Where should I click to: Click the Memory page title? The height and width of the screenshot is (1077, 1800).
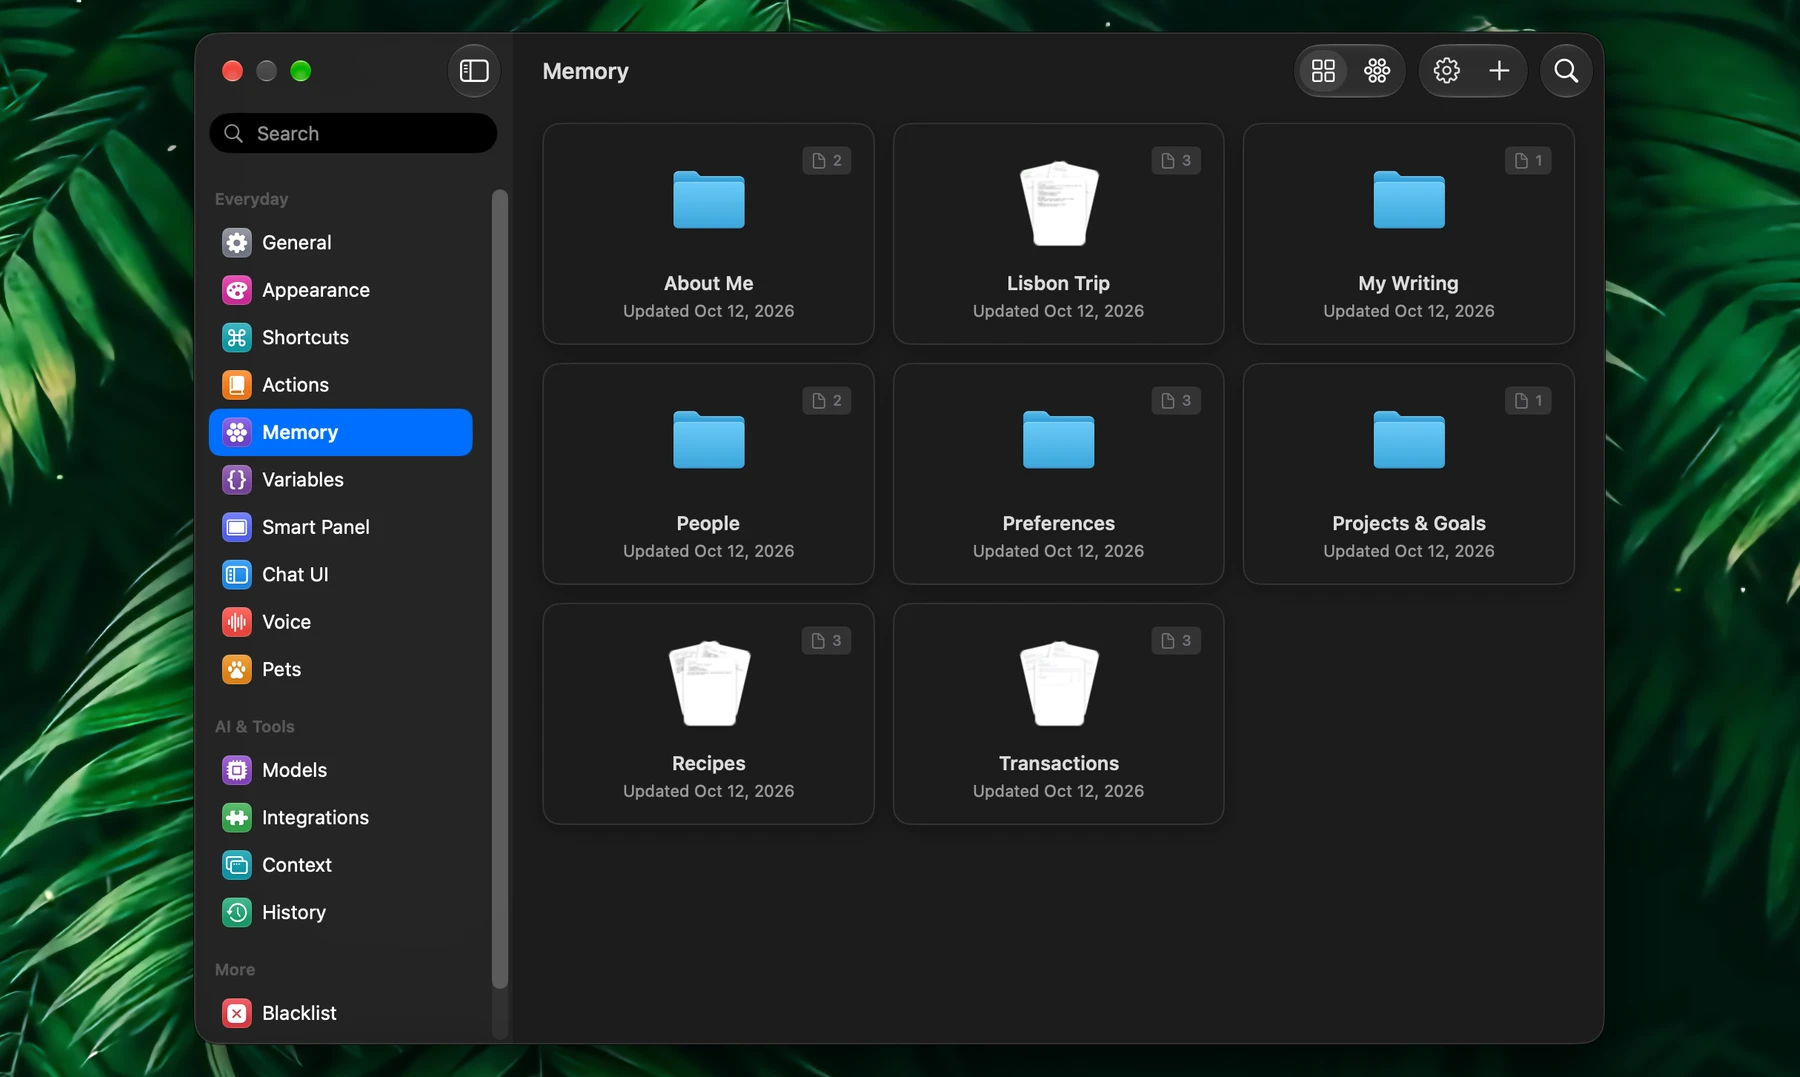click(585, 71)
